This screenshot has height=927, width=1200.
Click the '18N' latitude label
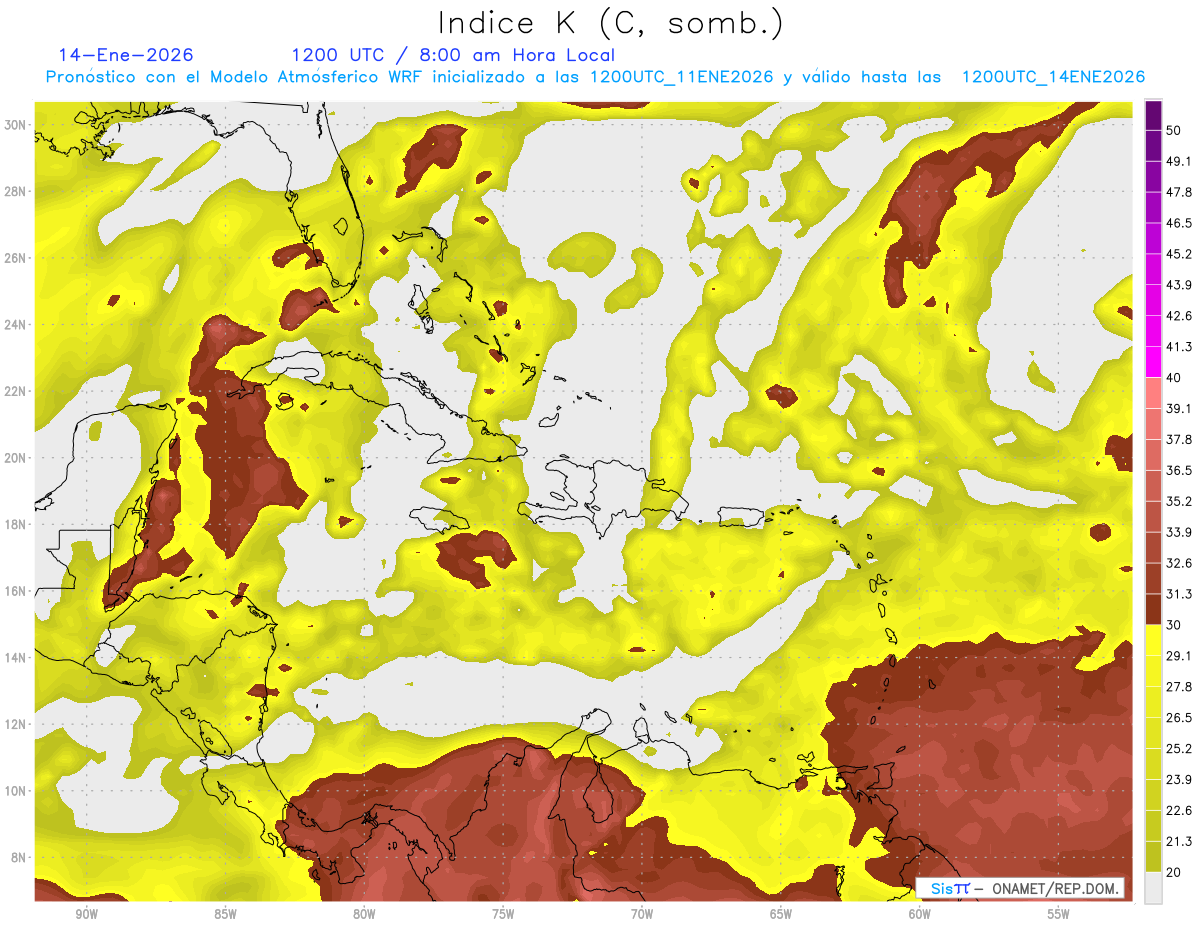[17, 524]
